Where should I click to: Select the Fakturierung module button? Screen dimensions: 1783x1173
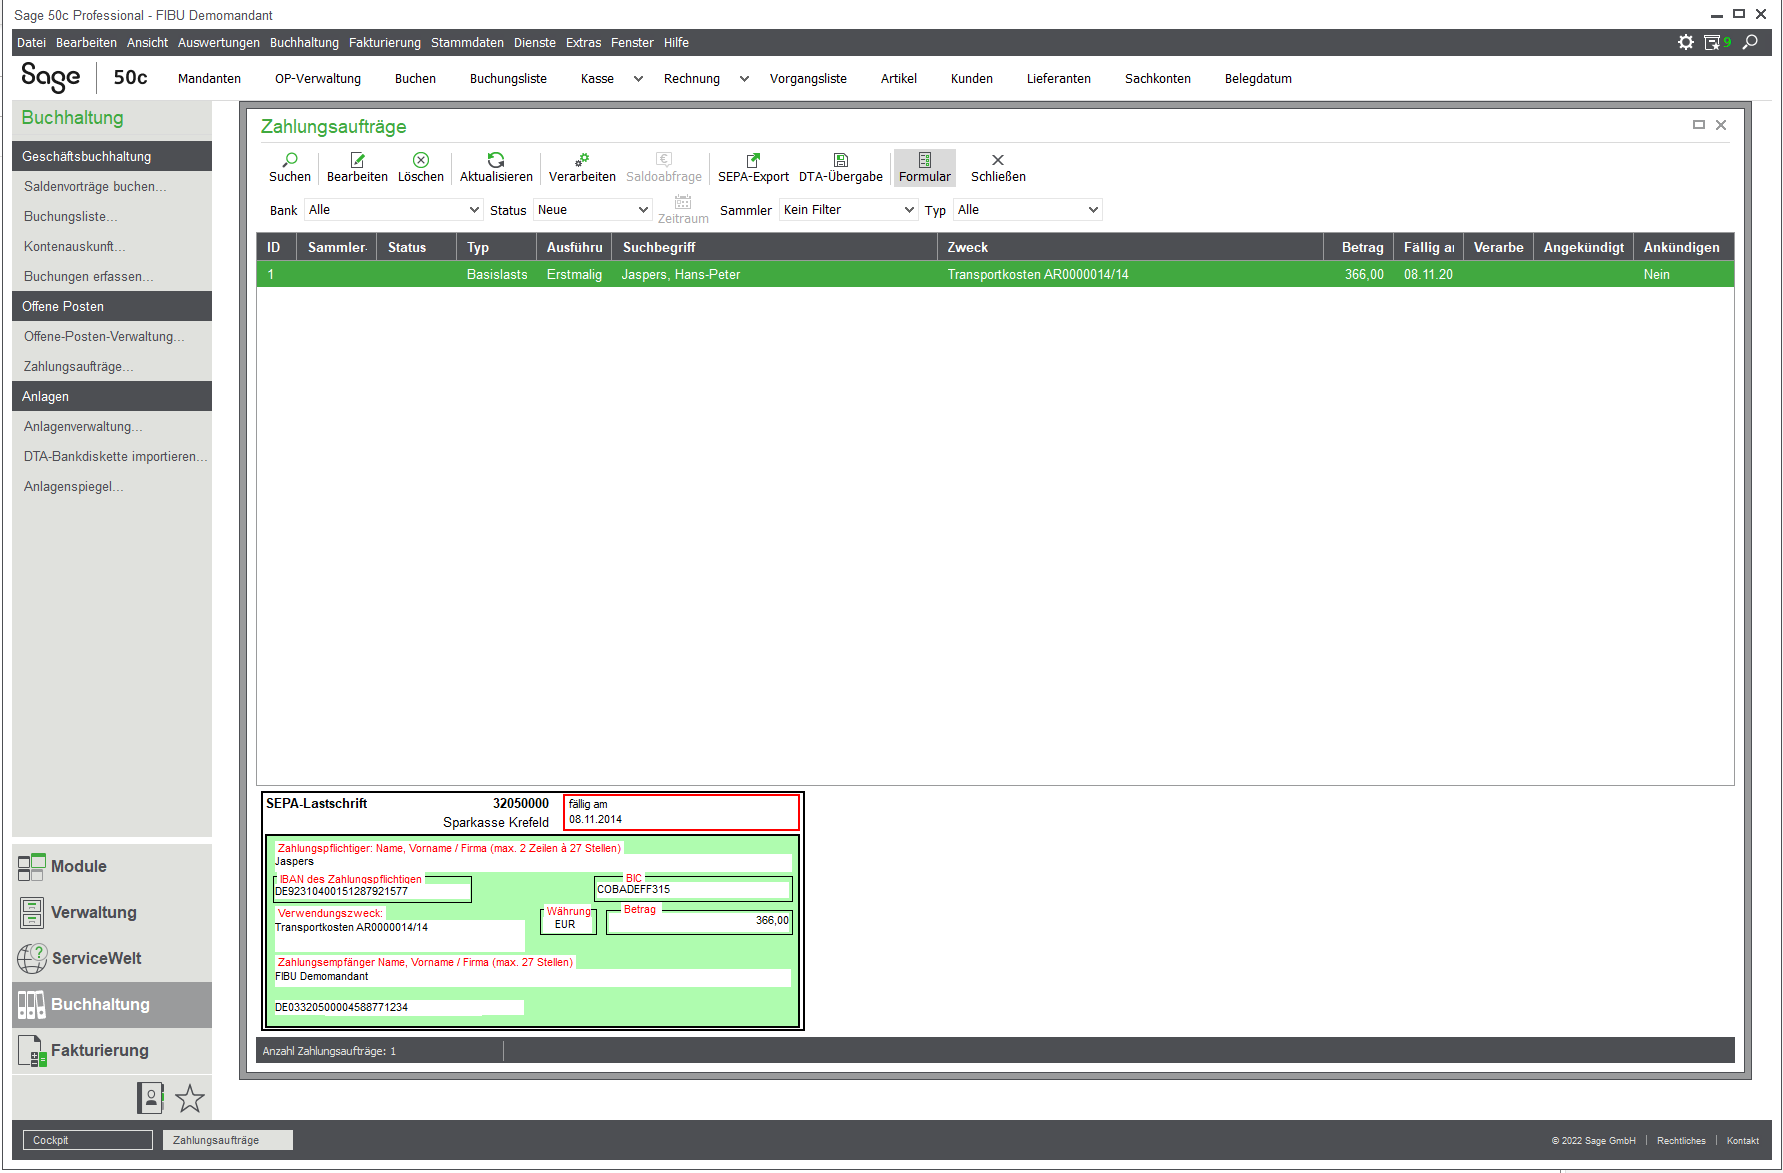pyautogui.click(x=99, y=1050)
